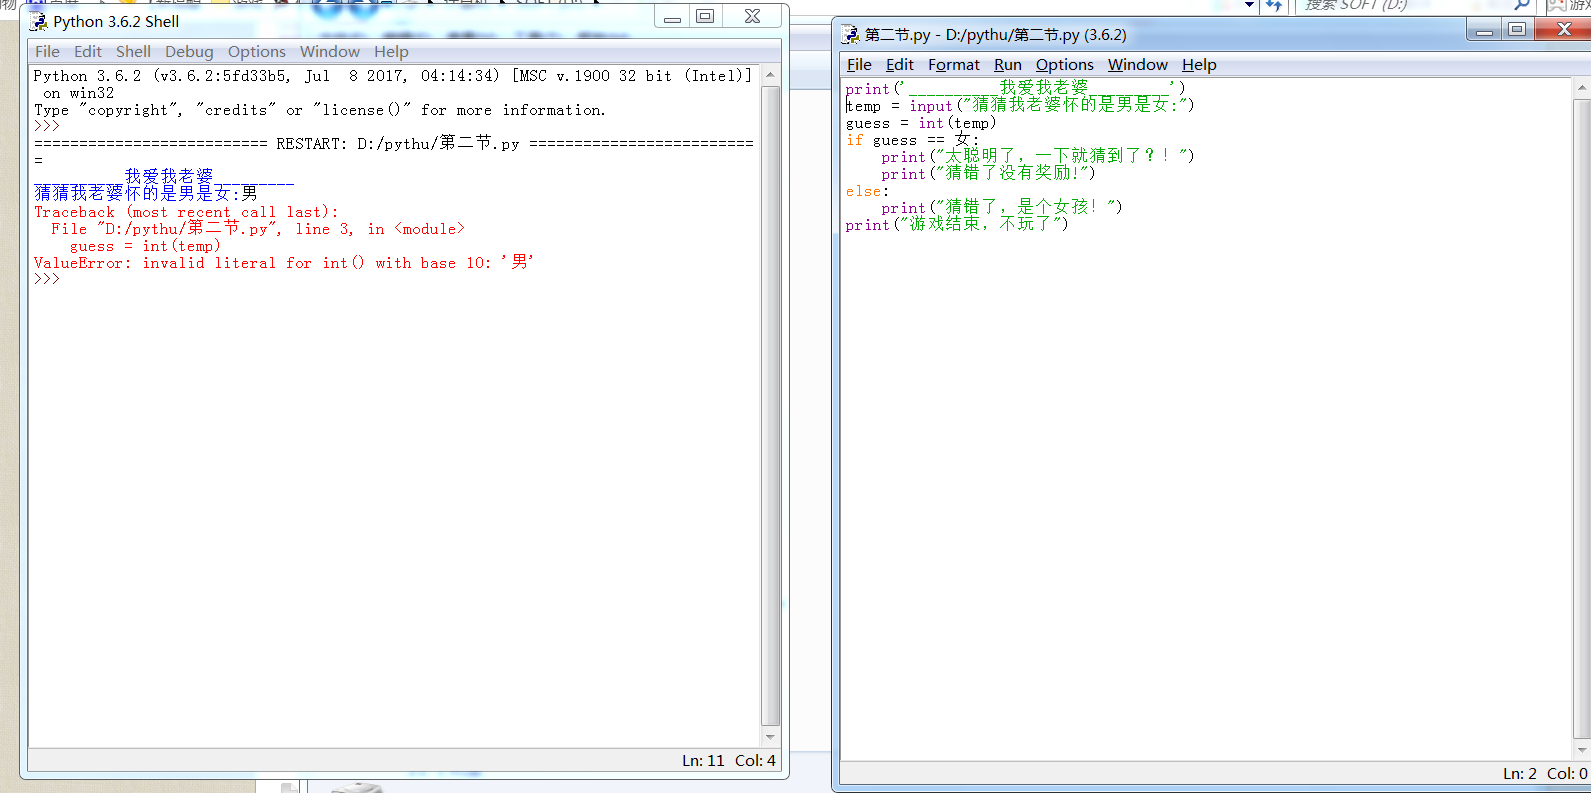1591x793 pixels.
Task: Click 'Python 3.6.2 (v3.6.2:5fd33b5' banner line
Action: coord(393,76)
